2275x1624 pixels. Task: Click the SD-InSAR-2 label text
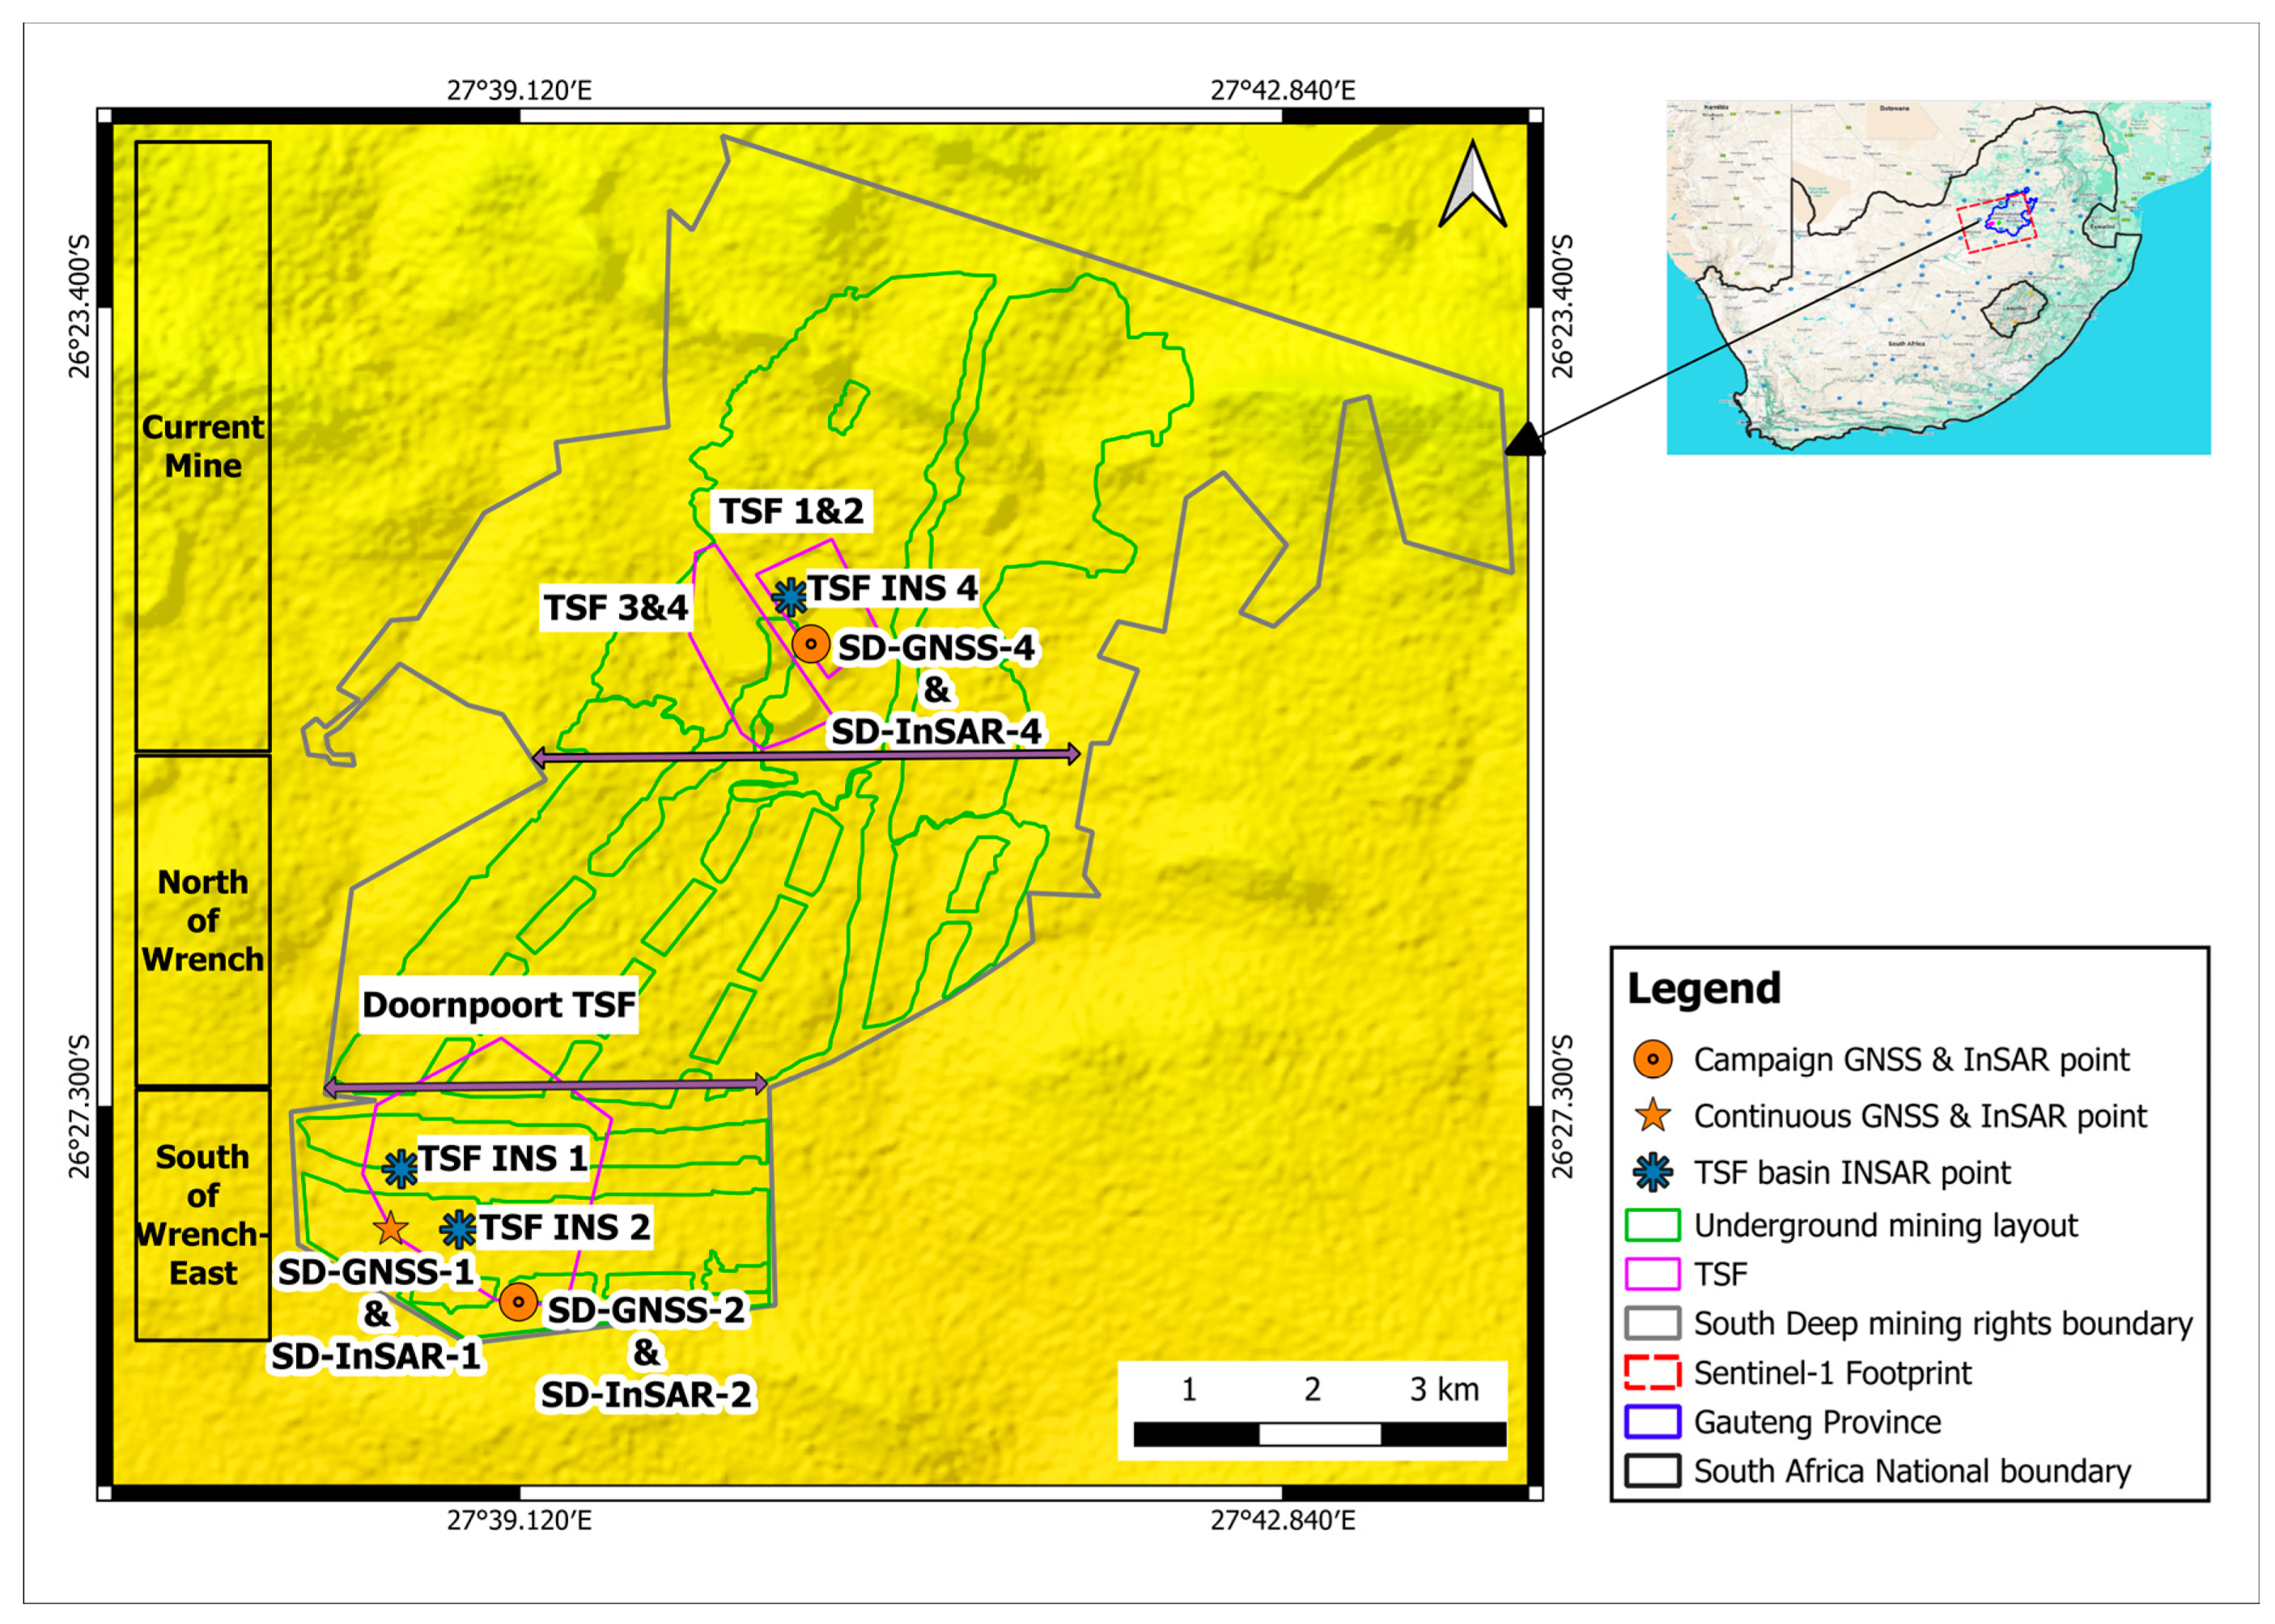(646, 1394)
